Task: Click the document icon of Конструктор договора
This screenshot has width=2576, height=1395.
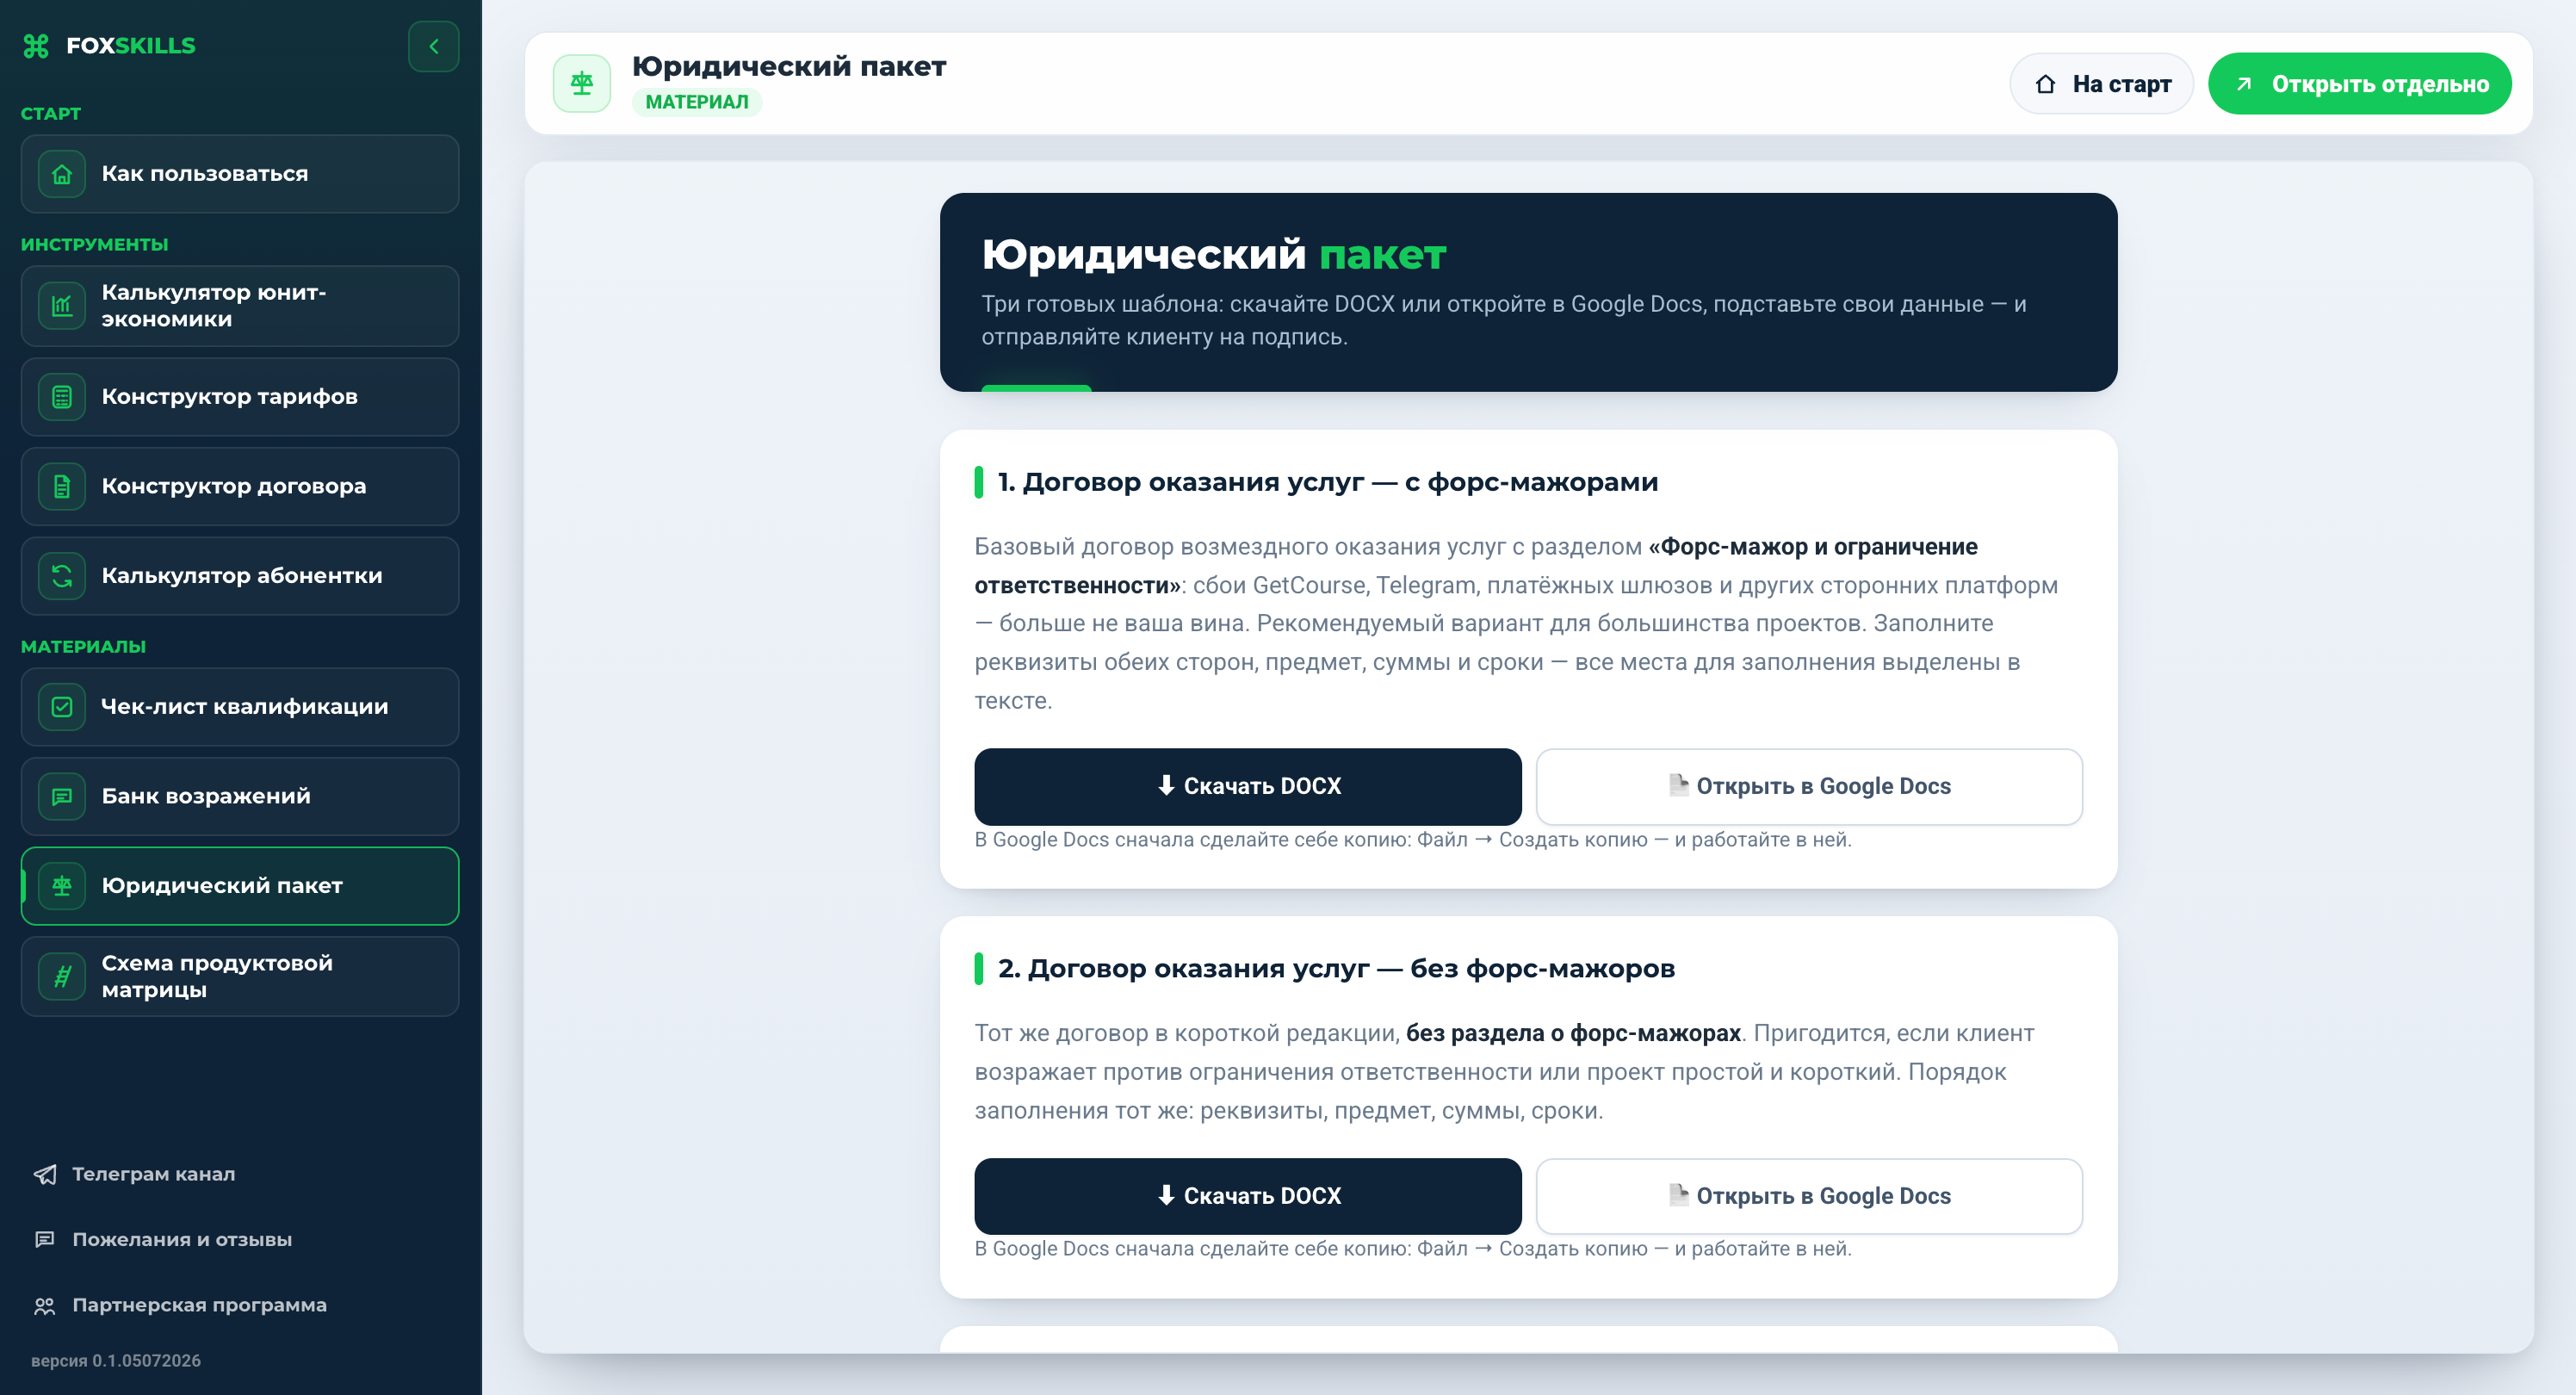Action: (x=62, y=487)
